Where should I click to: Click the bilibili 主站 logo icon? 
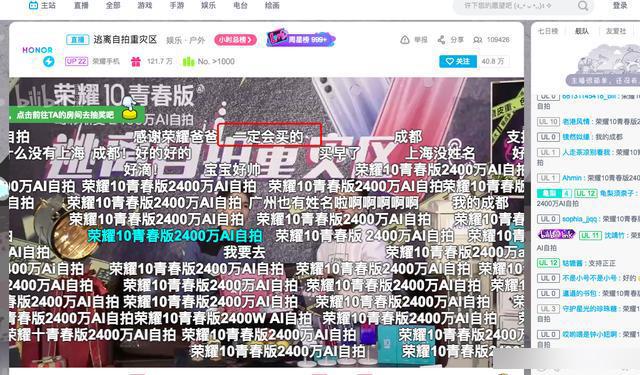pyautogui.click(x=33, y=5)
